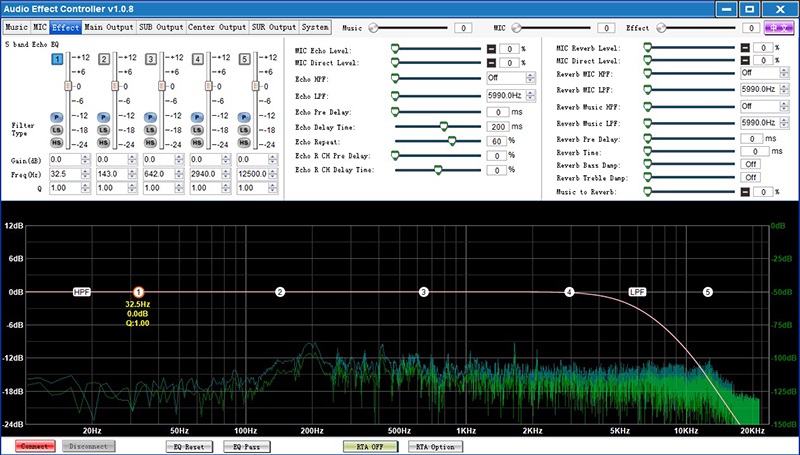Click EQ node 5 on the frequency graph
The height and width of the screenshot is (455, 800).
coord(708,292)
